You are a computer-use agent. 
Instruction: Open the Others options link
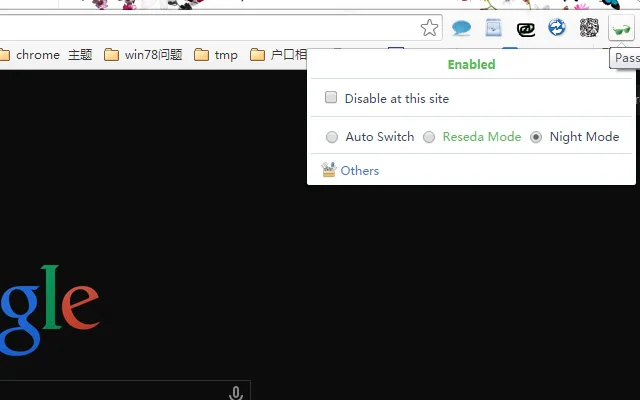coord(360,171)
